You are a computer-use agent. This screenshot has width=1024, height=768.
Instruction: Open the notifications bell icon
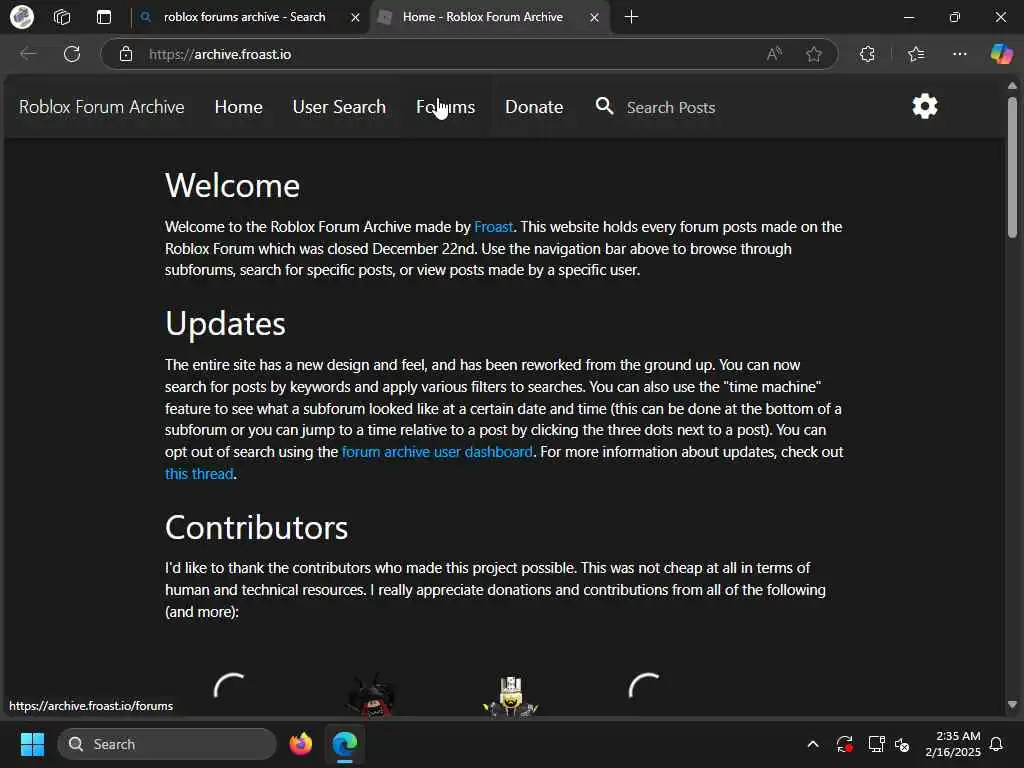(996, 744)
